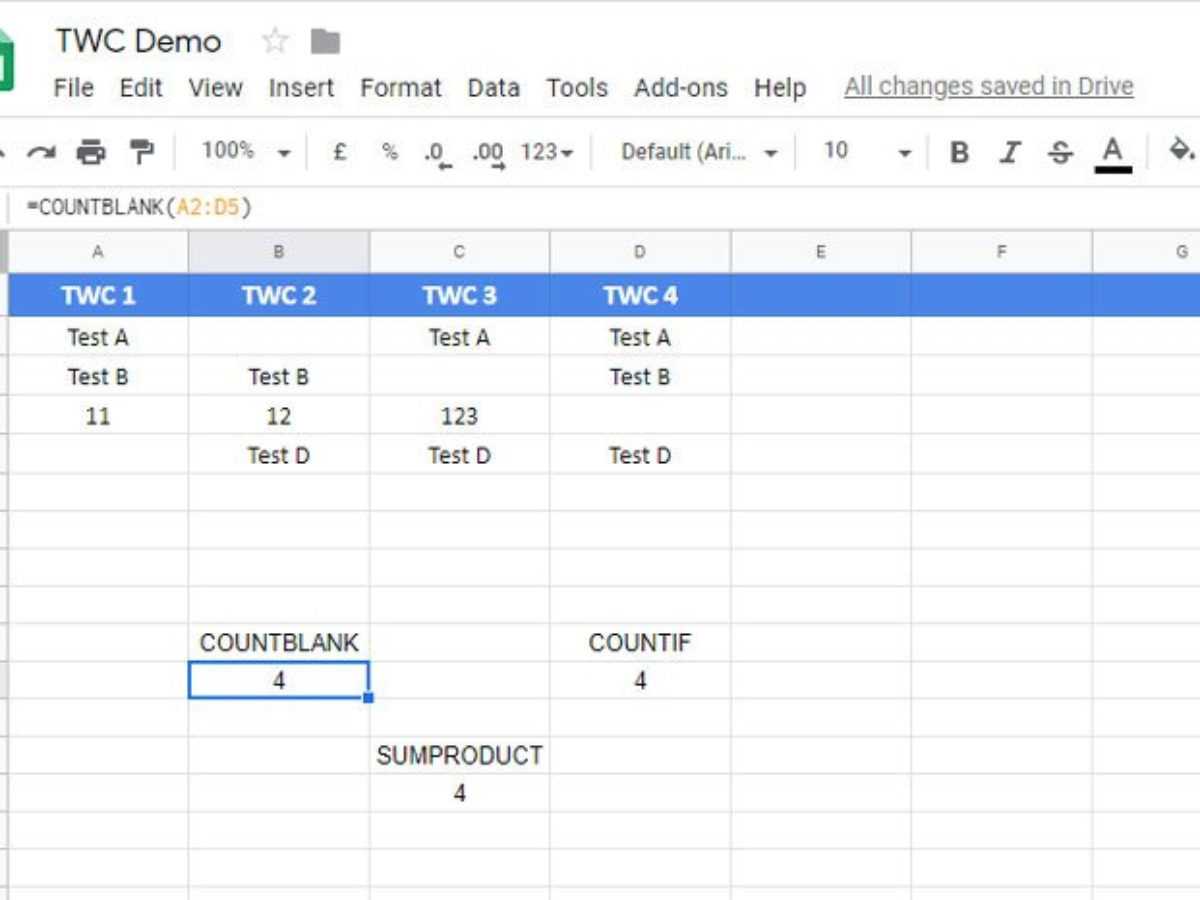Toggle bold formatting

959,152
